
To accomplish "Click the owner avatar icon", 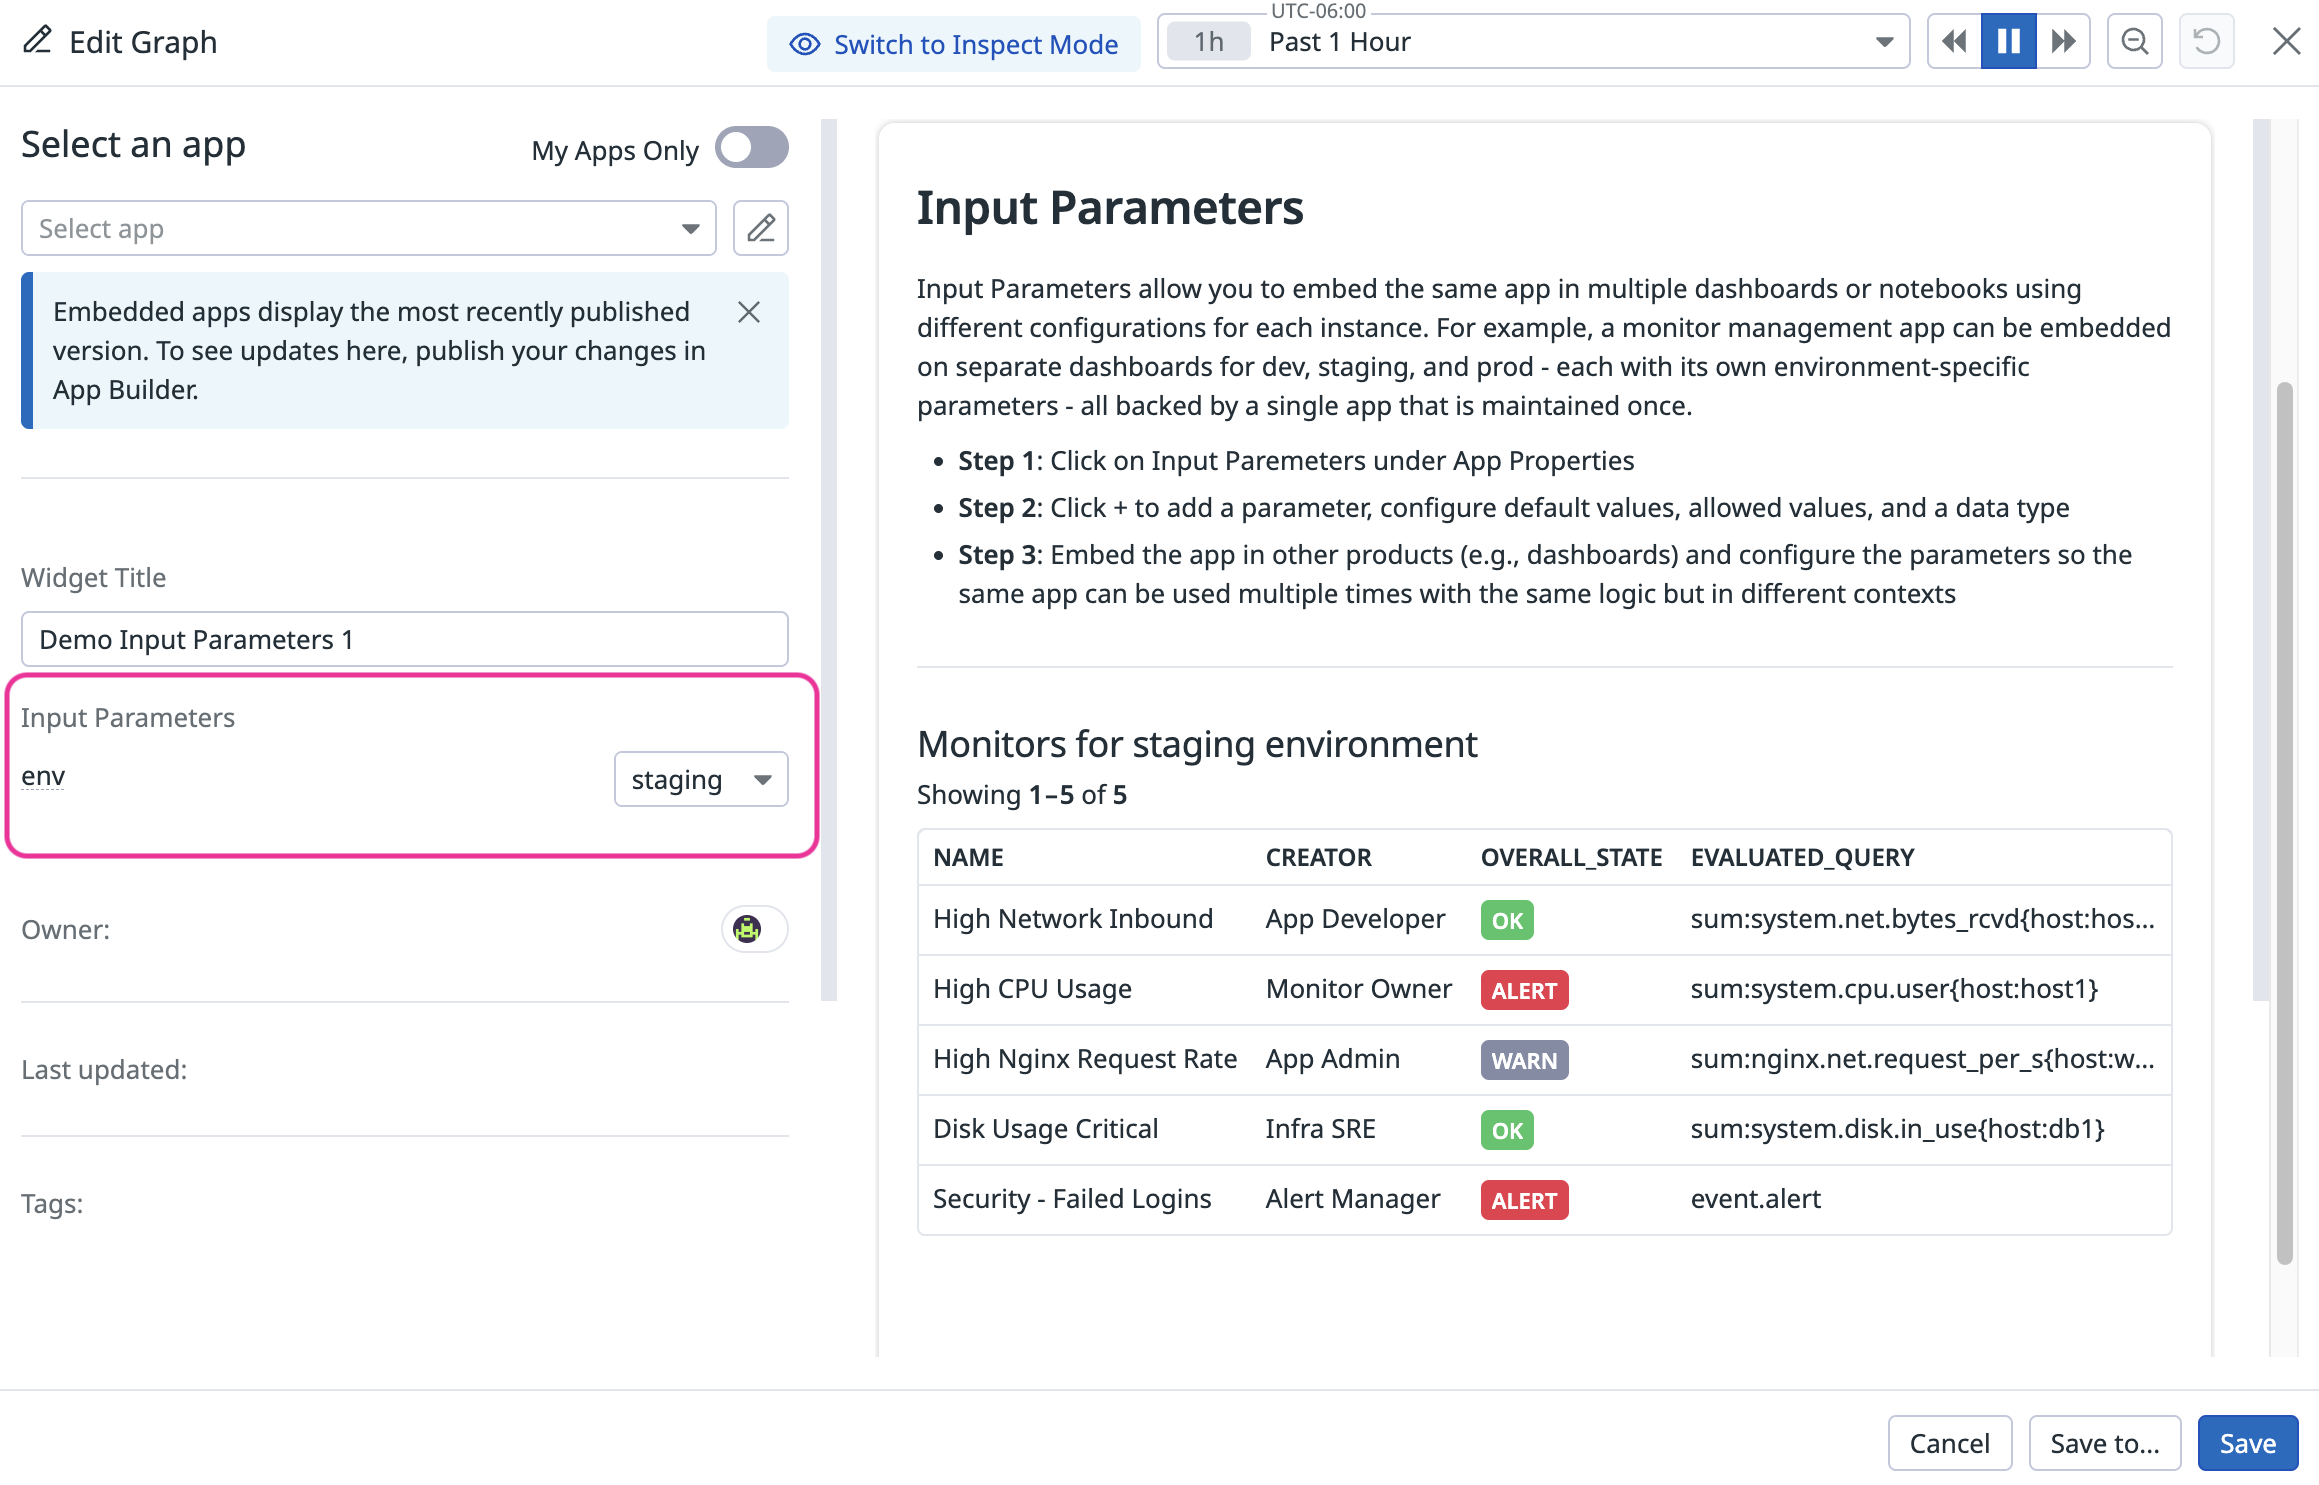I will pos(747,929).
